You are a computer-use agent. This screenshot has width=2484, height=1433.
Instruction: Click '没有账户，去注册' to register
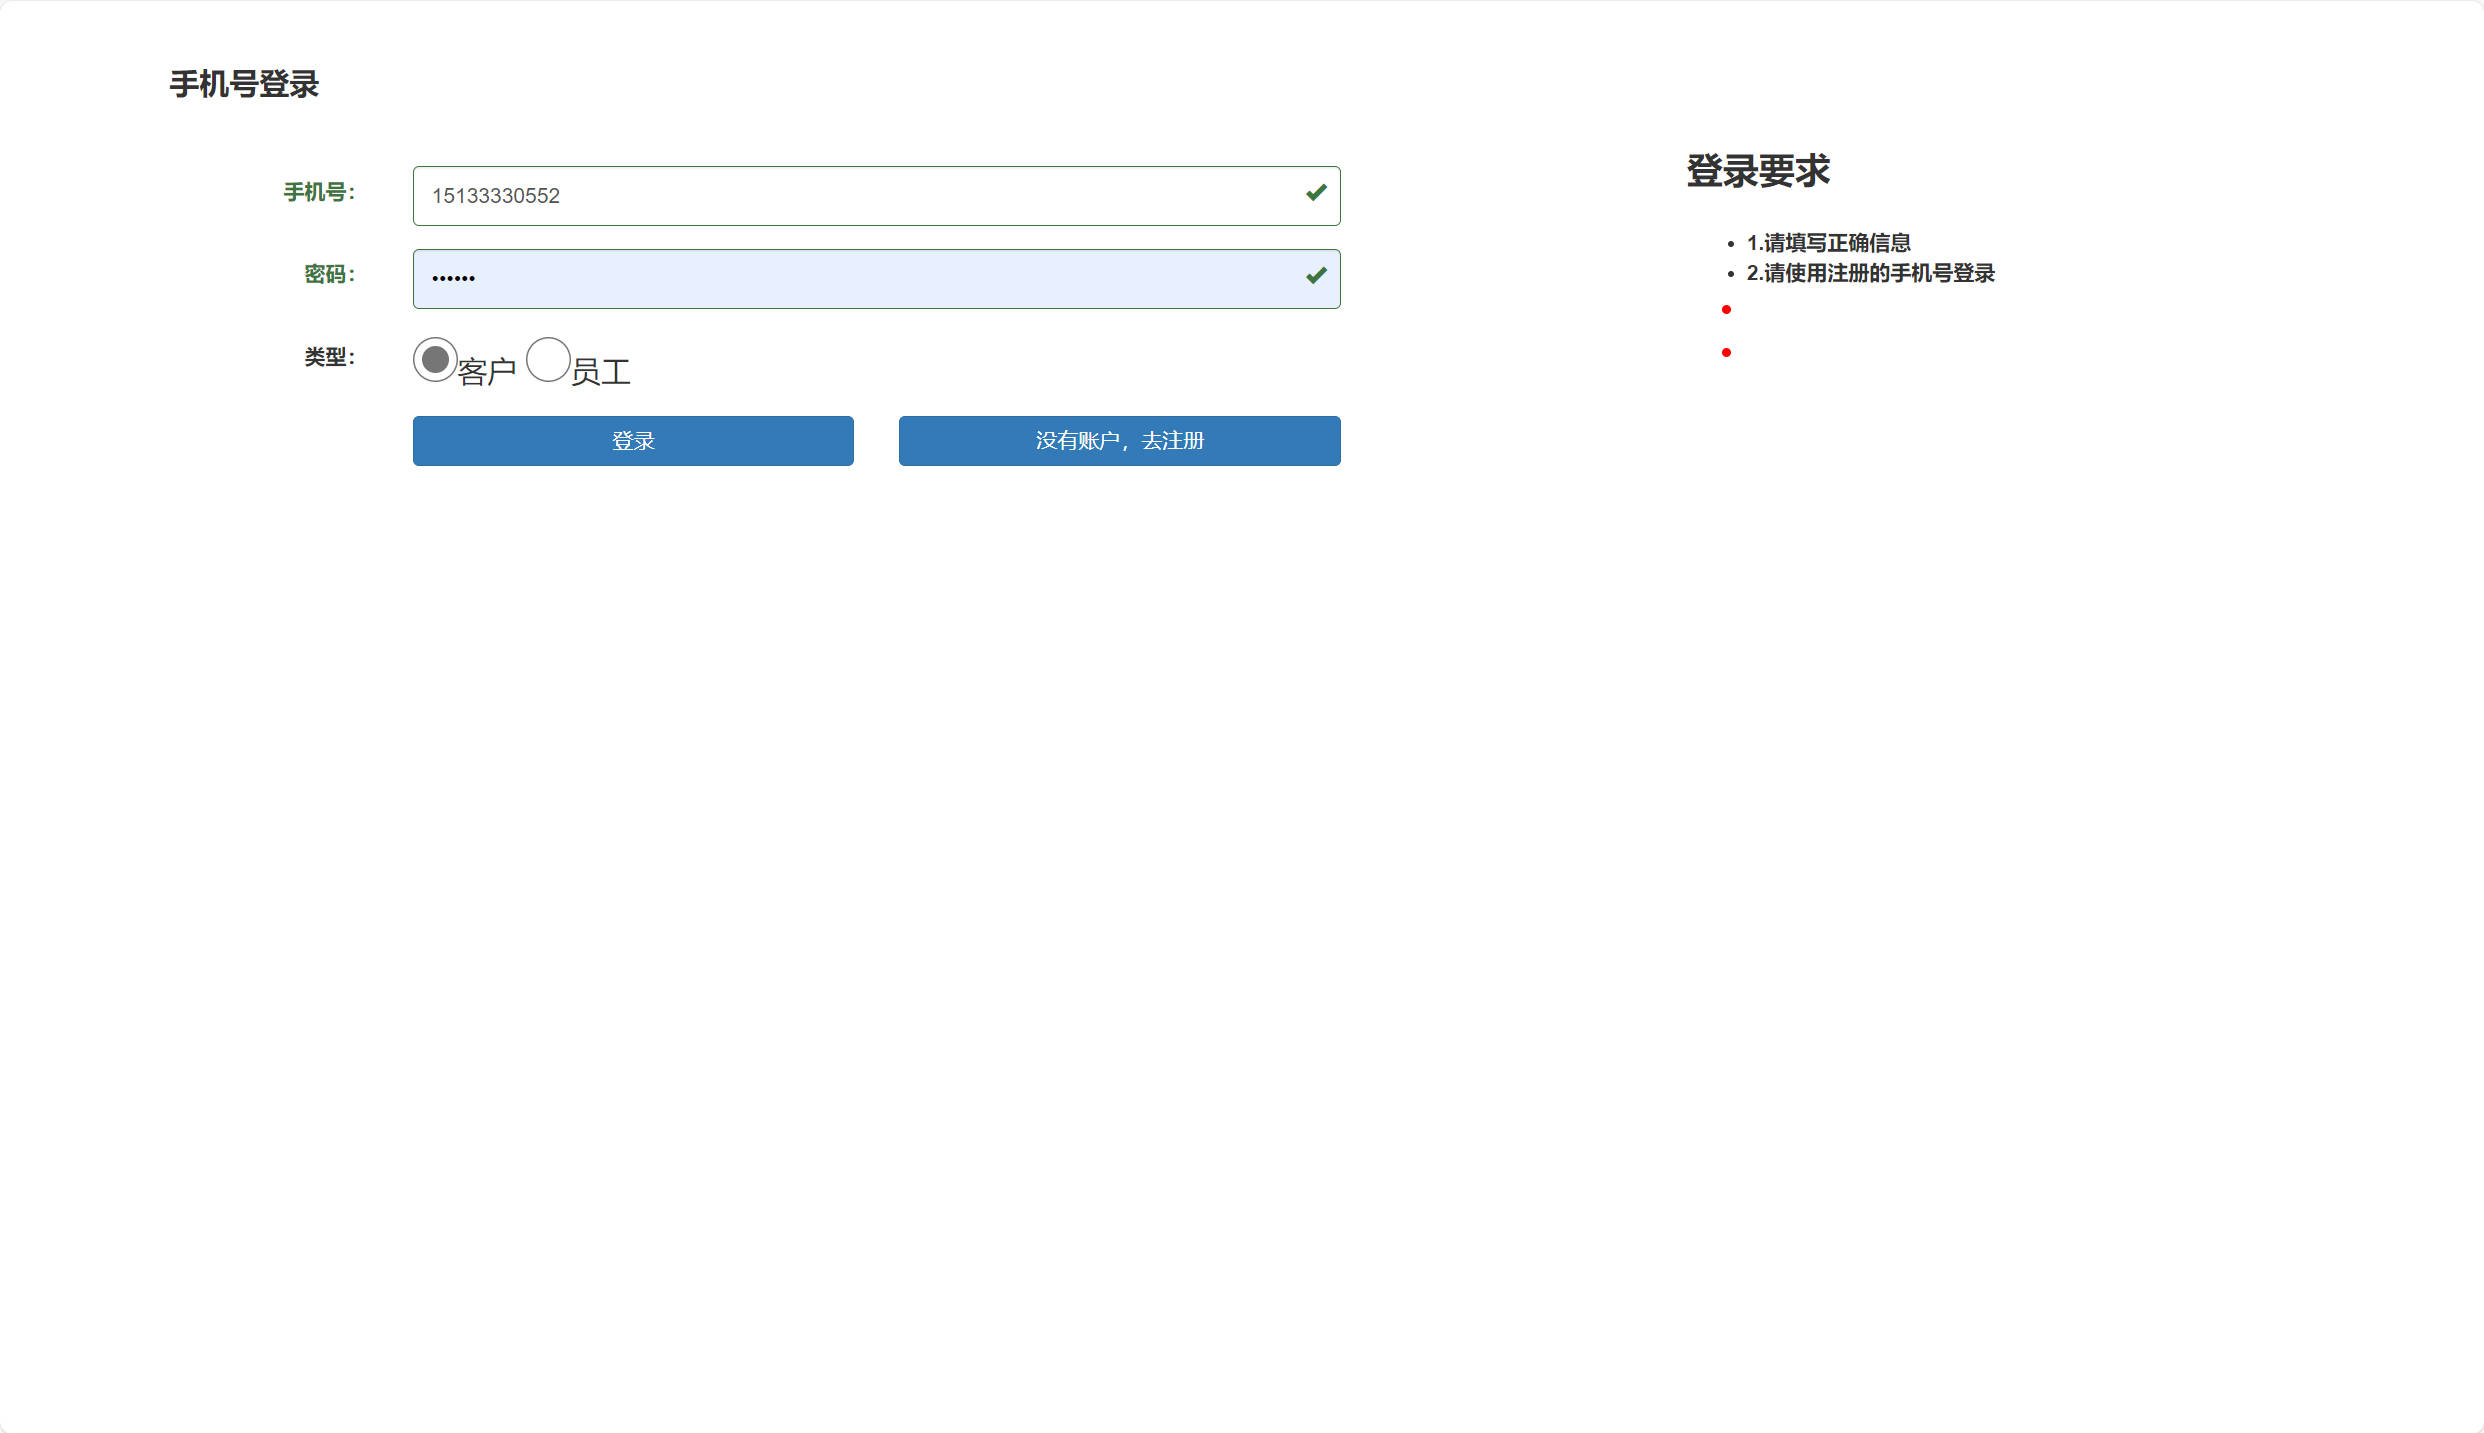1119,440
